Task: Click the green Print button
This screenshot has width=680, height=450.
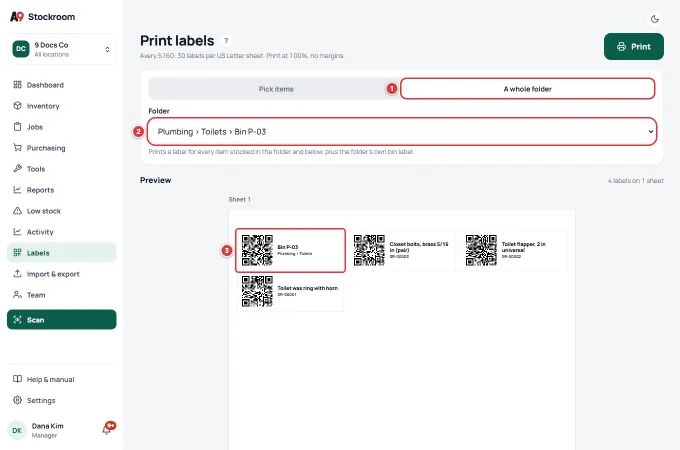Action: 634,46
